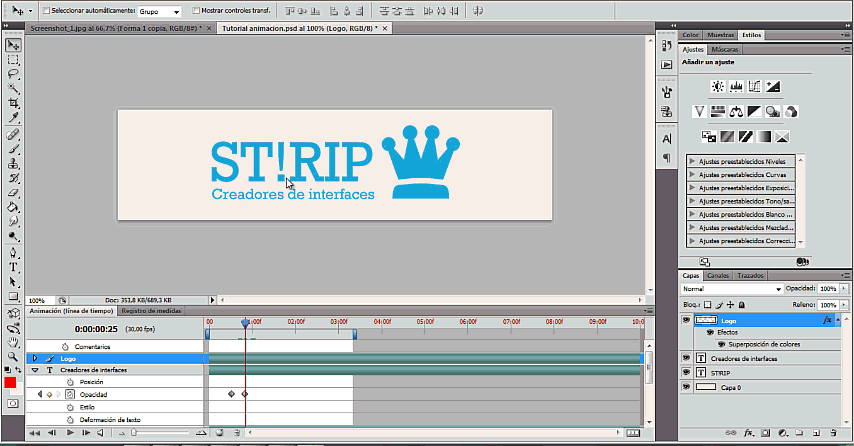Click the red foreground color swatch
Screen dimensions: 854x446
pos(10,383)
